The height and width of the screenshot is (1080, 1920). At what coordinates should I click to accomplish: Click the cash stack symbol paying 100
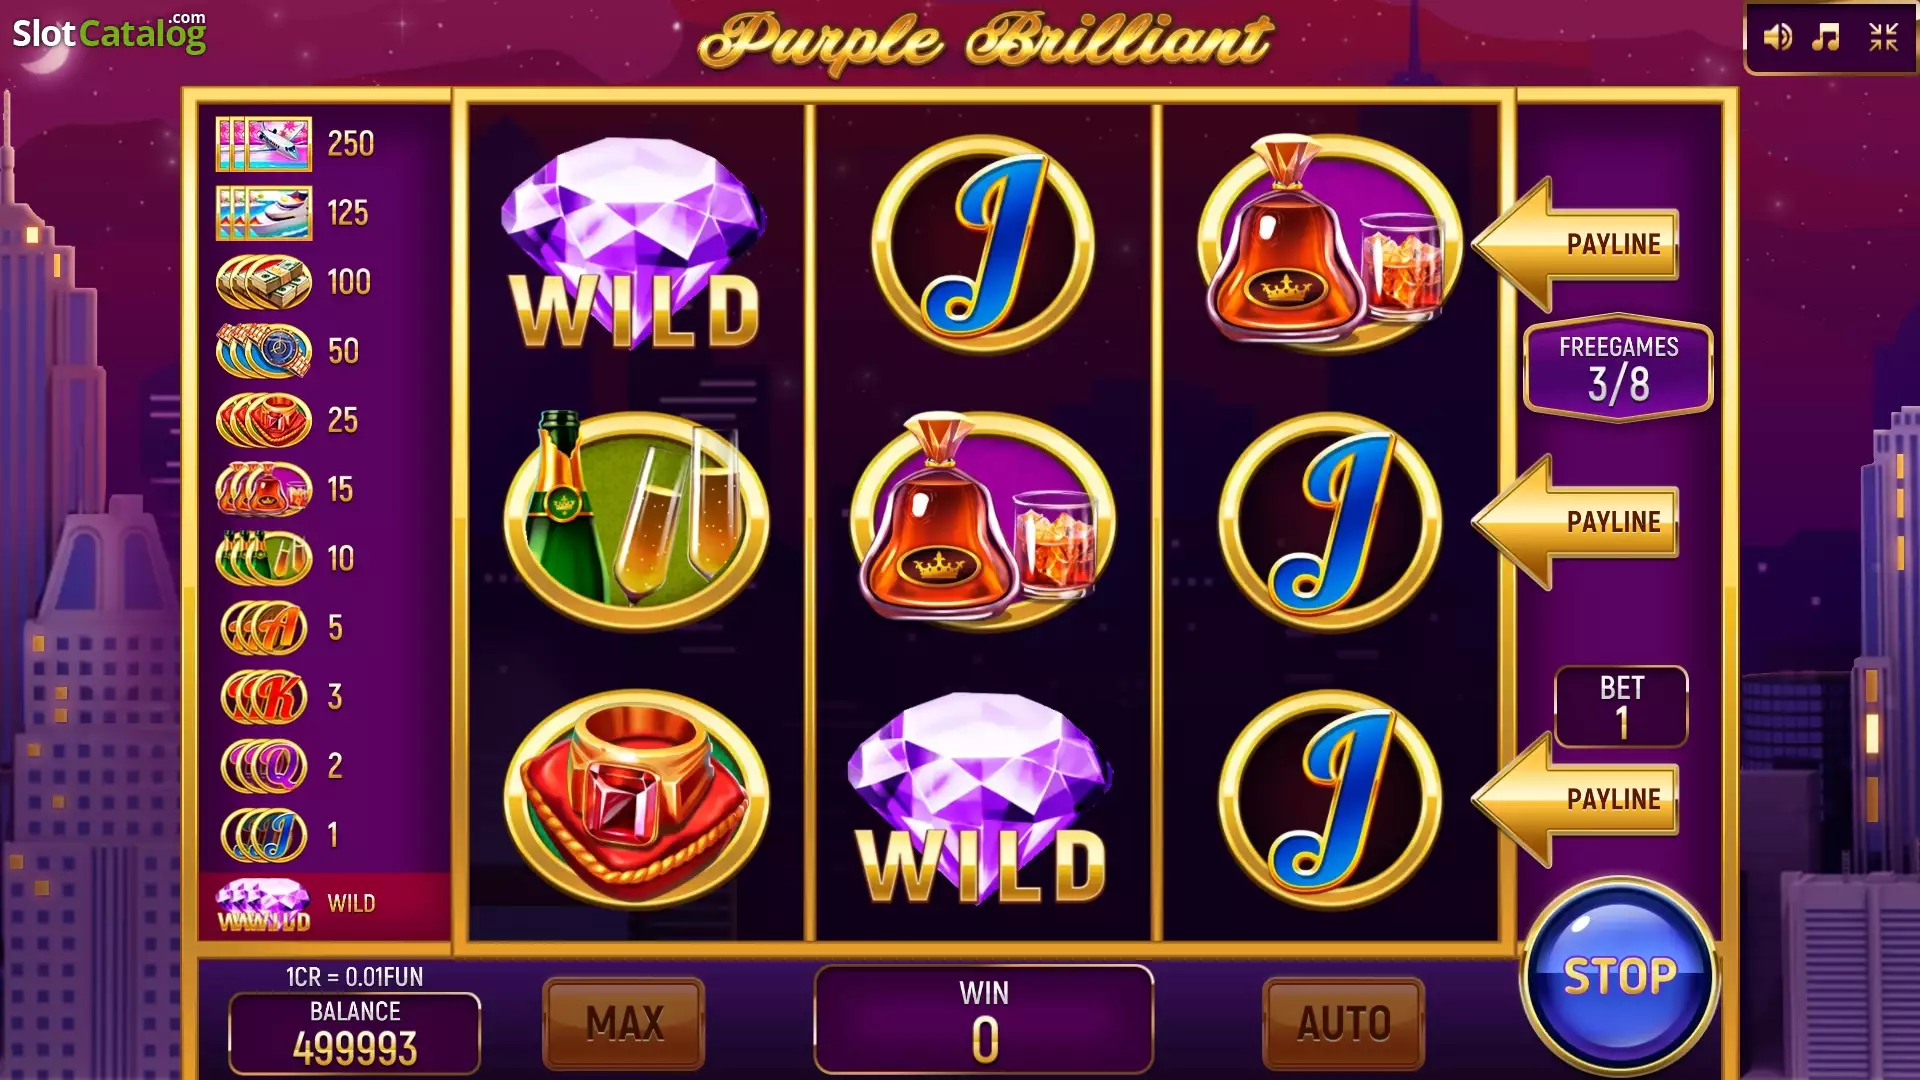coord(264,282)
